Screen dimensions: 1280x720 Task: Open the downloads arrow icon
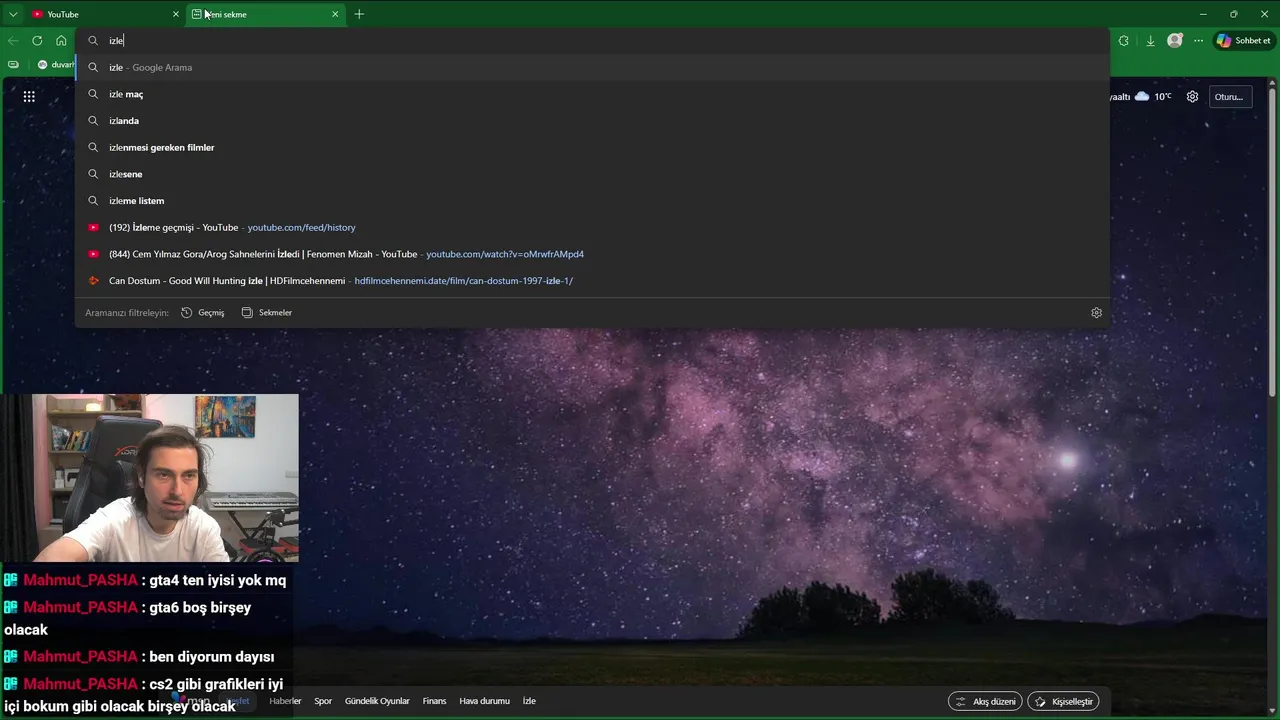(x=1150, y=41)
